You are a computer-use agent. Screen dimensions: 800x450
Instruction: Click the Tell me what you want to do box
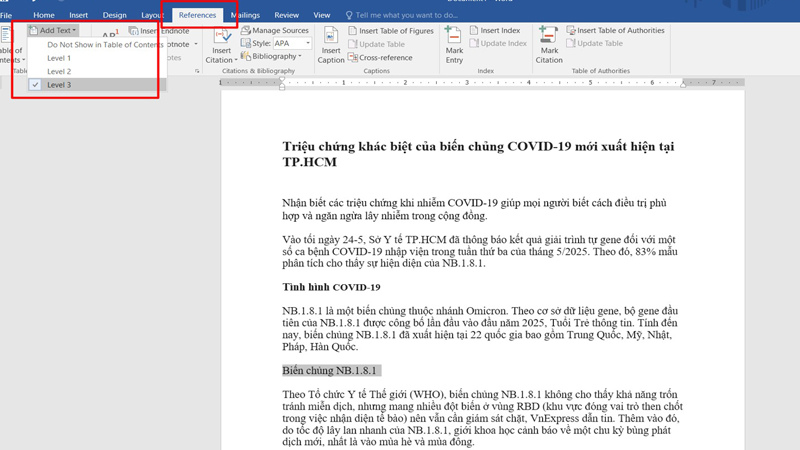[x=406, y=15]
